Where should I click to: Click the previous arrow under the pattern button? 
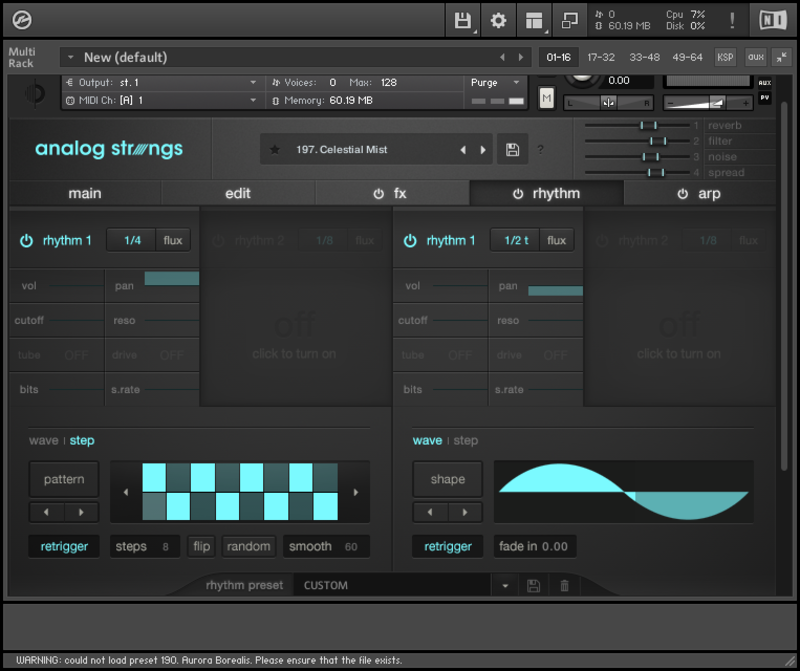coord(47,512)
